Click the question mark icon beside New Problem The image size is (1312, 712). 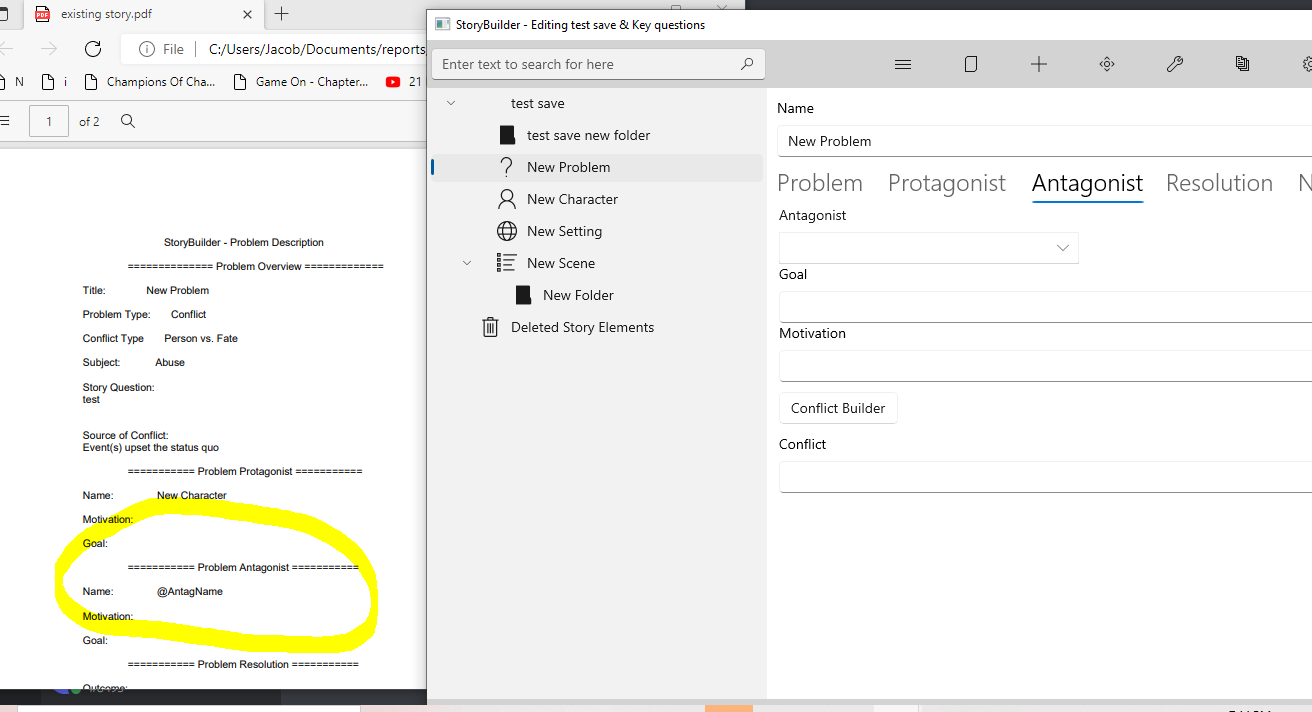pyautogui.click(x=507, y=167)
